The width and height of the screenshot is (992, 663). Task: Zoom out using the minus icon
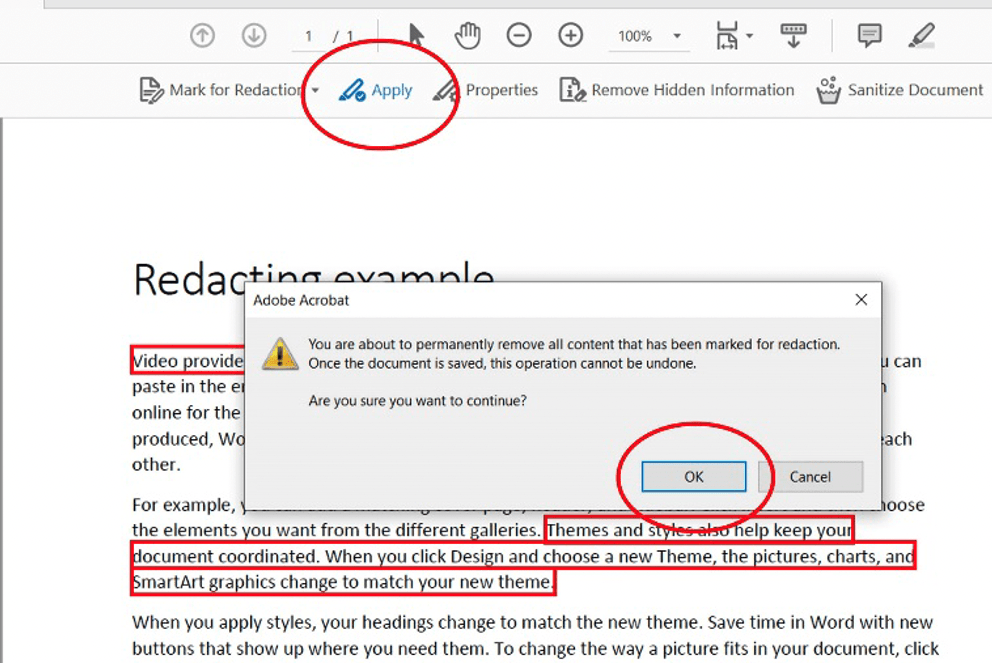pyautogui.click(x=519, y=35)
